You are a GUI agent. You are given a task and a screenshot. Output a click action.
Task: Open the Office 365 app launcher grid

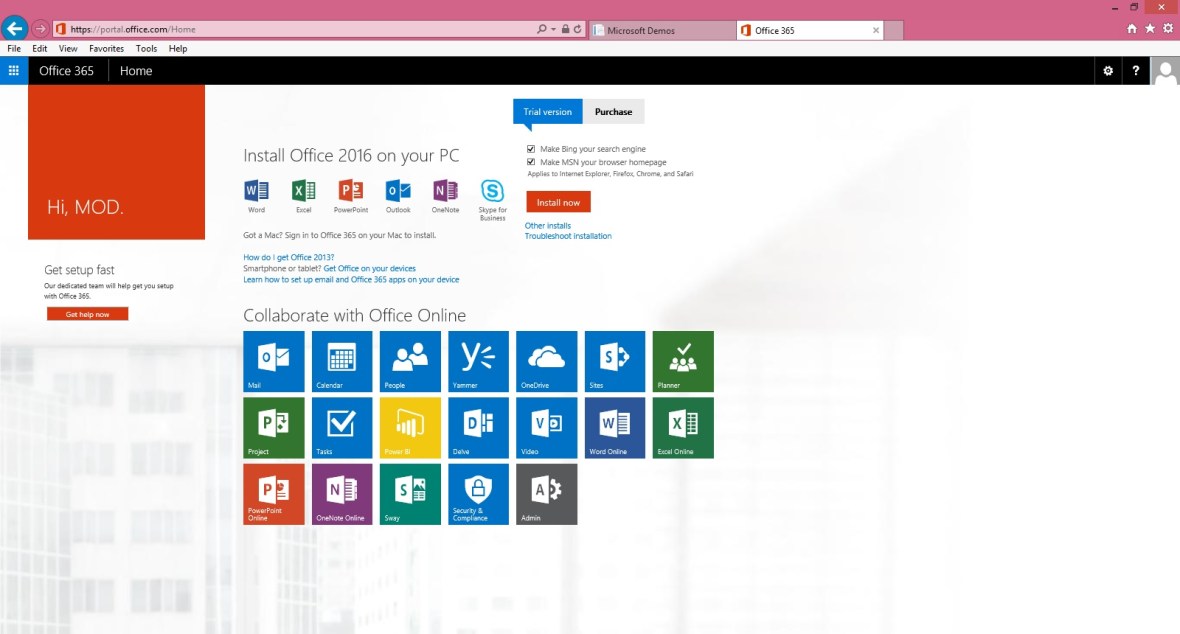[x=14, y=71]
